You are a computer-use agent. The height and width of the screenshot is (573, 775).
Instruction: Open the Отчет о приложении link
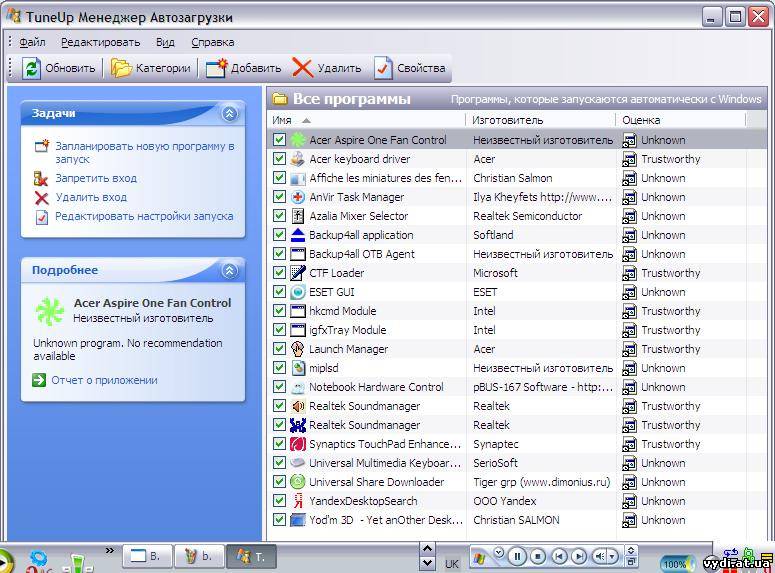pyautogui.click(x=104, y=380)
